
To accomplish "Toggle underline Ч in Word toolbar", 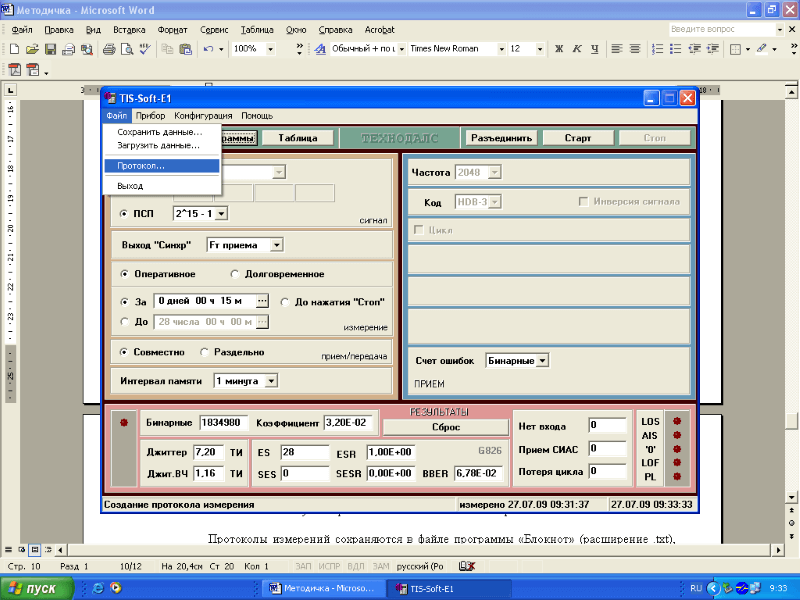I will tap(594, 49).
